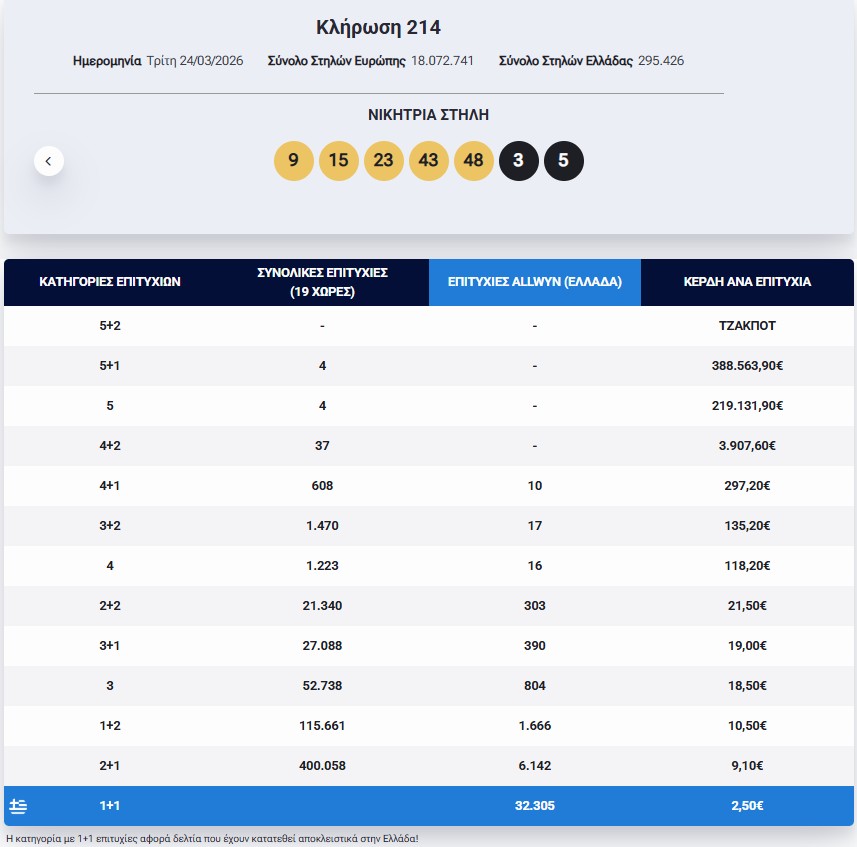Click the Κλήρωση 214 title
Screen dimensions: 857x847
379,27
